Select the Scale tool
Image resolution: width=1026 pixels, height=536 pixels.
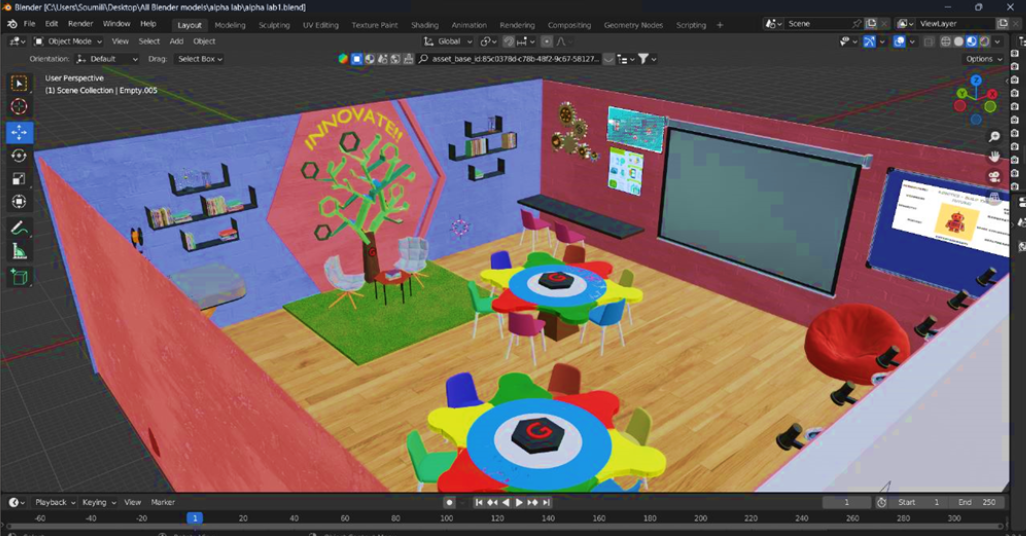pyautogui.click(x=20, y=179)
